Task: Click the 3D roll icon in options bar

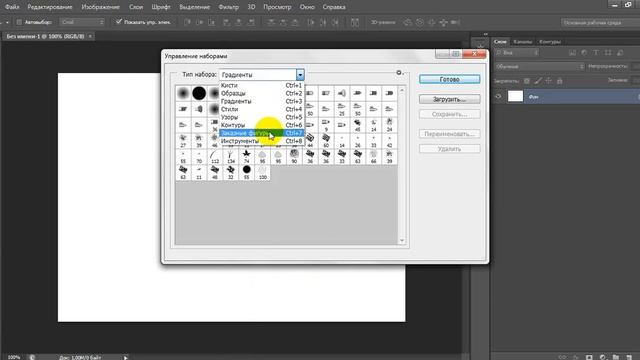Action: point(420,22)
